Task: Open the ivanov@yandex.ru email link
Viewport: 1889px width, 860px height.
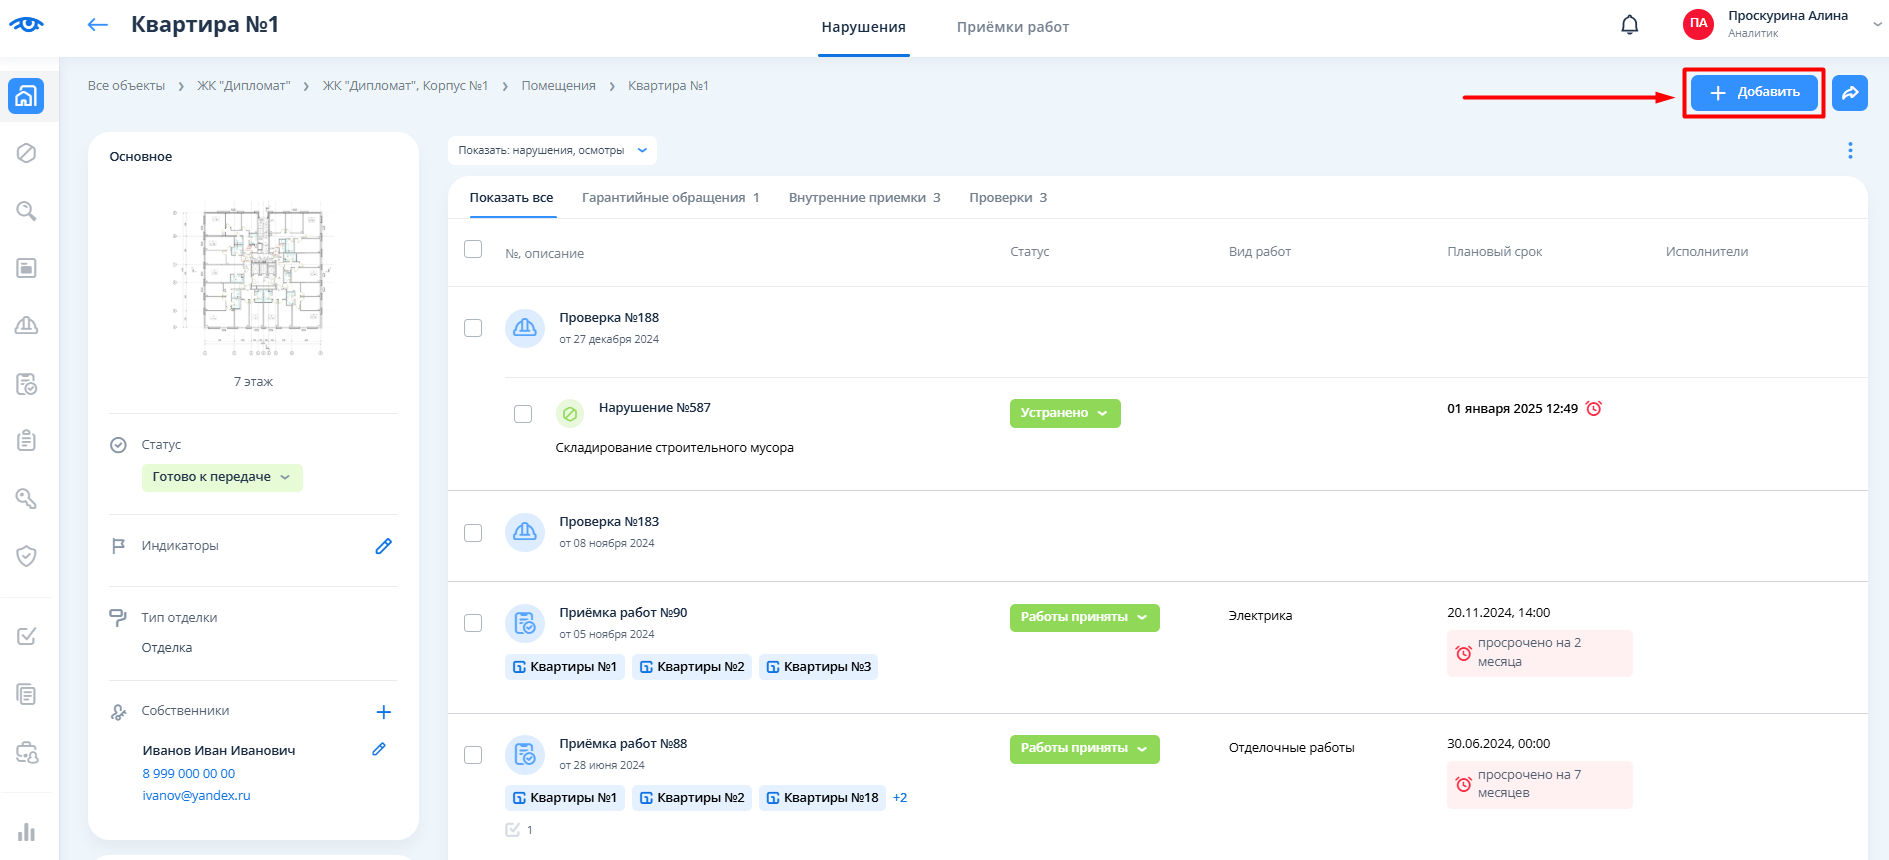Action: pos(196,796)
